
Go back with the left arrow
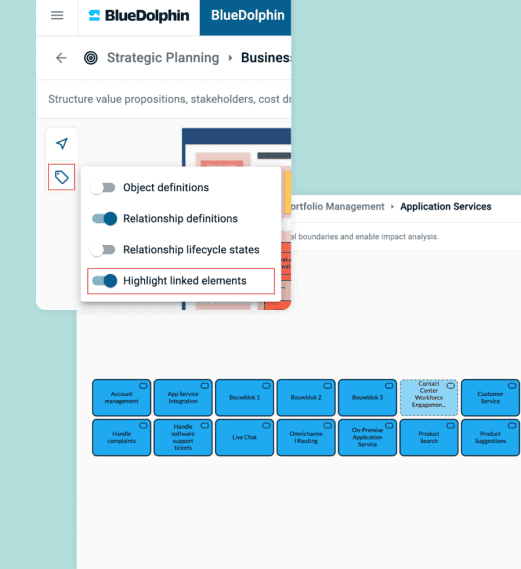pyautogui.click(x=61, y=58)
